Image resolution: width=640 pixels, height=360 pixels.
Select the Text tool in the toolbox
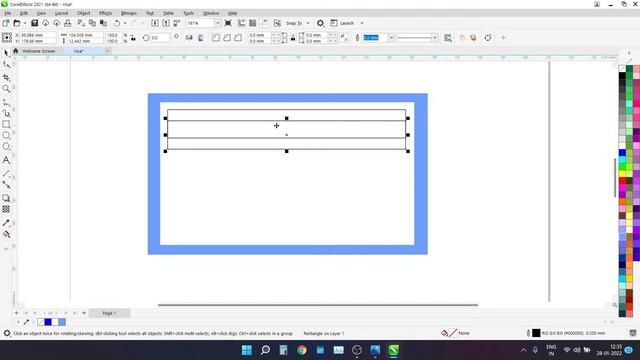click(6, 160)
